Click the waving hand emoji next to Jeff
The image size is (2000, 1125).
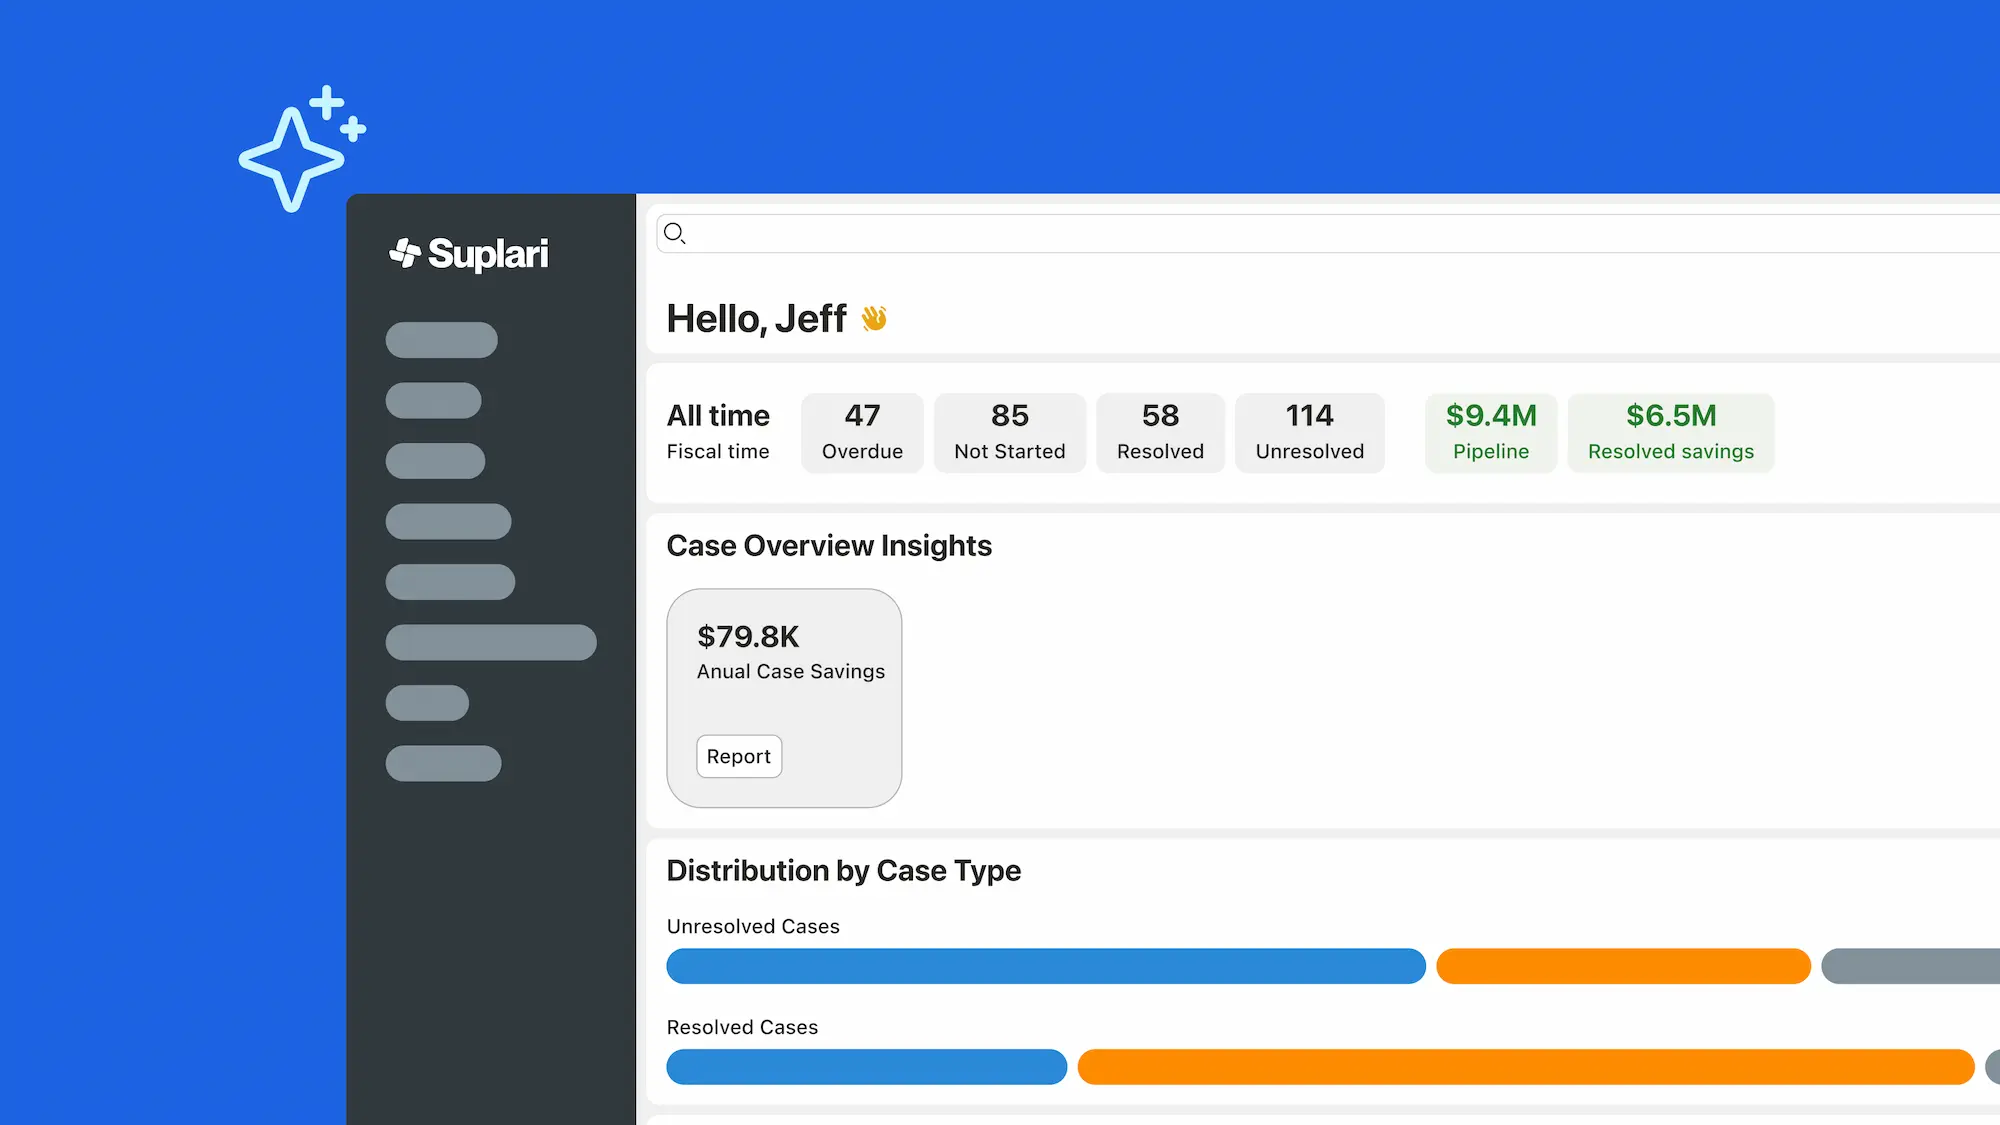pyautogui.click(x=874, y=318)
